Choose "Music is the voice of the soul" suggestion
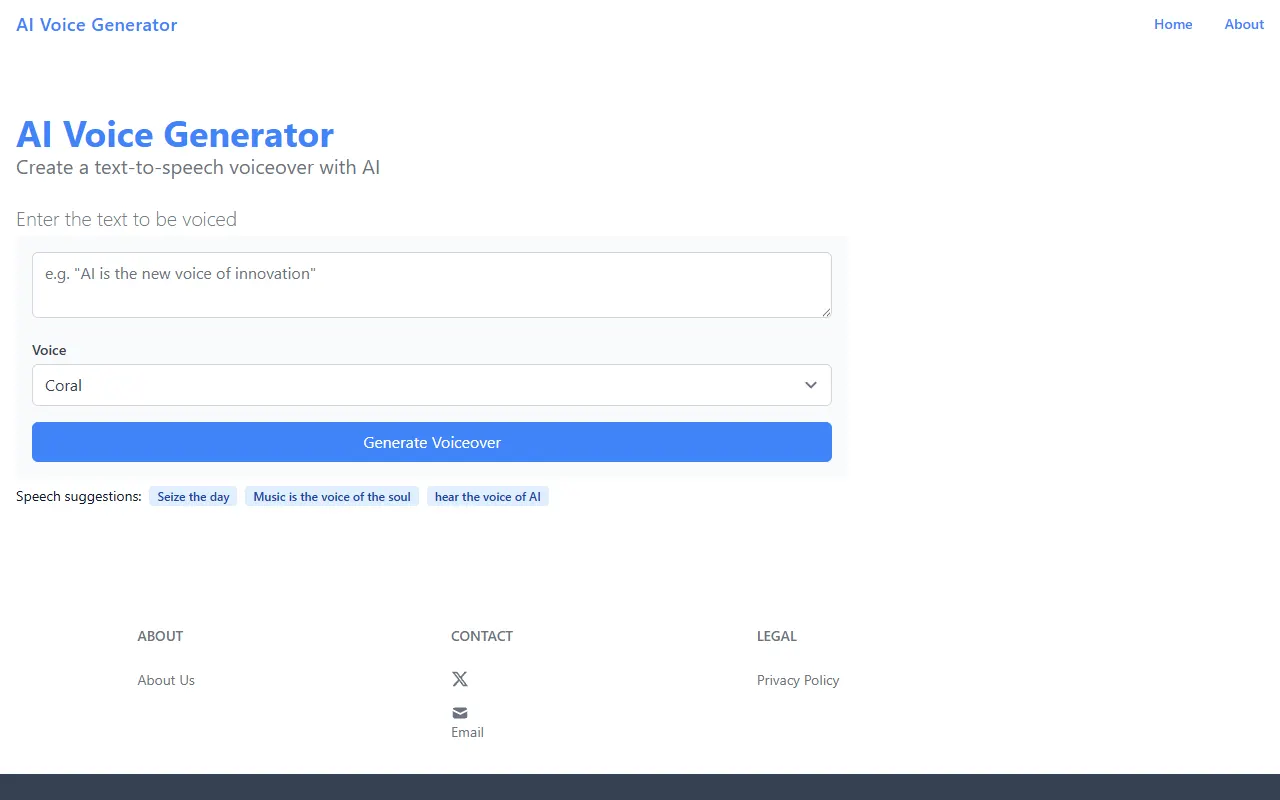Image resolution: width=1280 pixels, height=800 pixels. coord(332,496)
